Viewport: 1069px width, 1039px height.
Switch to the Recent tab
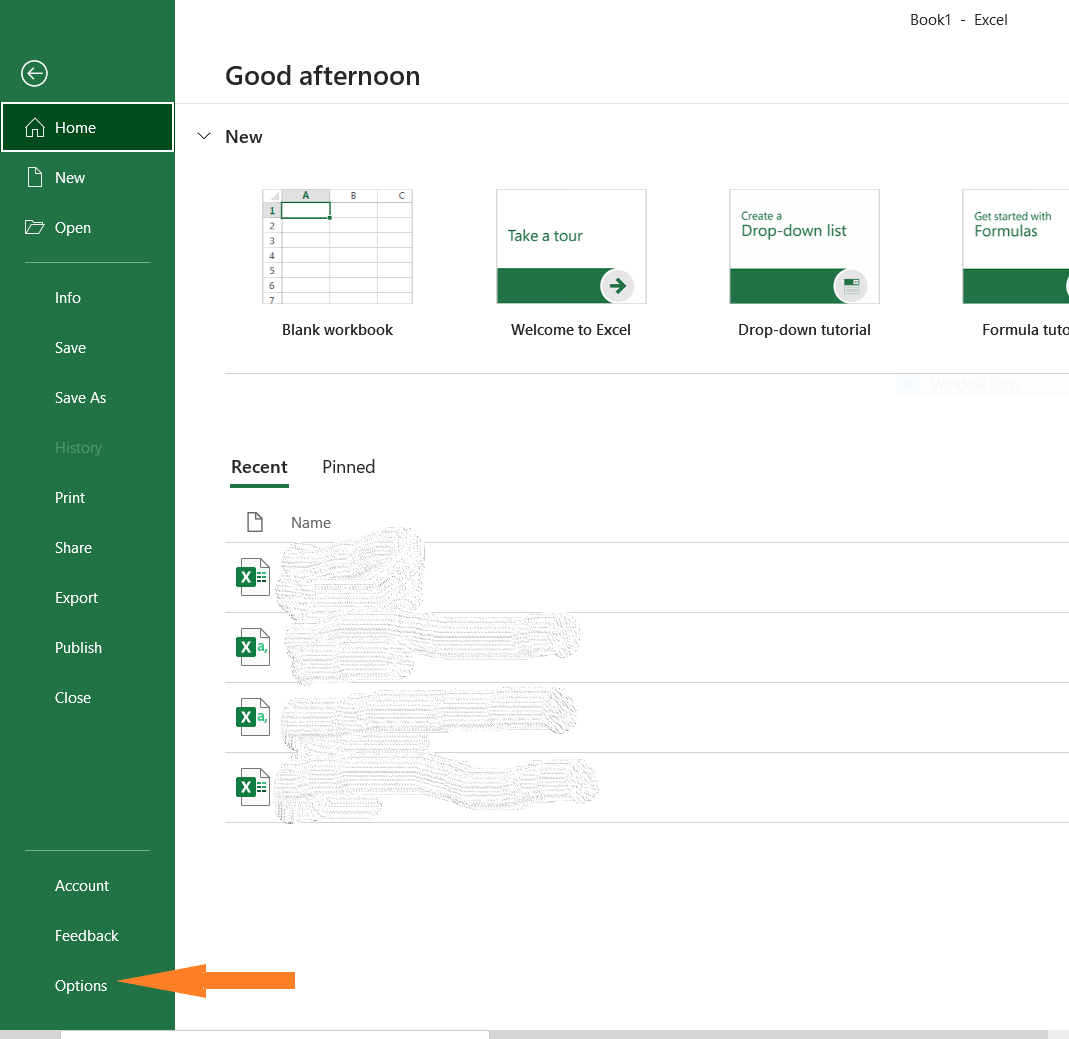pyautogui.click(x=259, y=467)
